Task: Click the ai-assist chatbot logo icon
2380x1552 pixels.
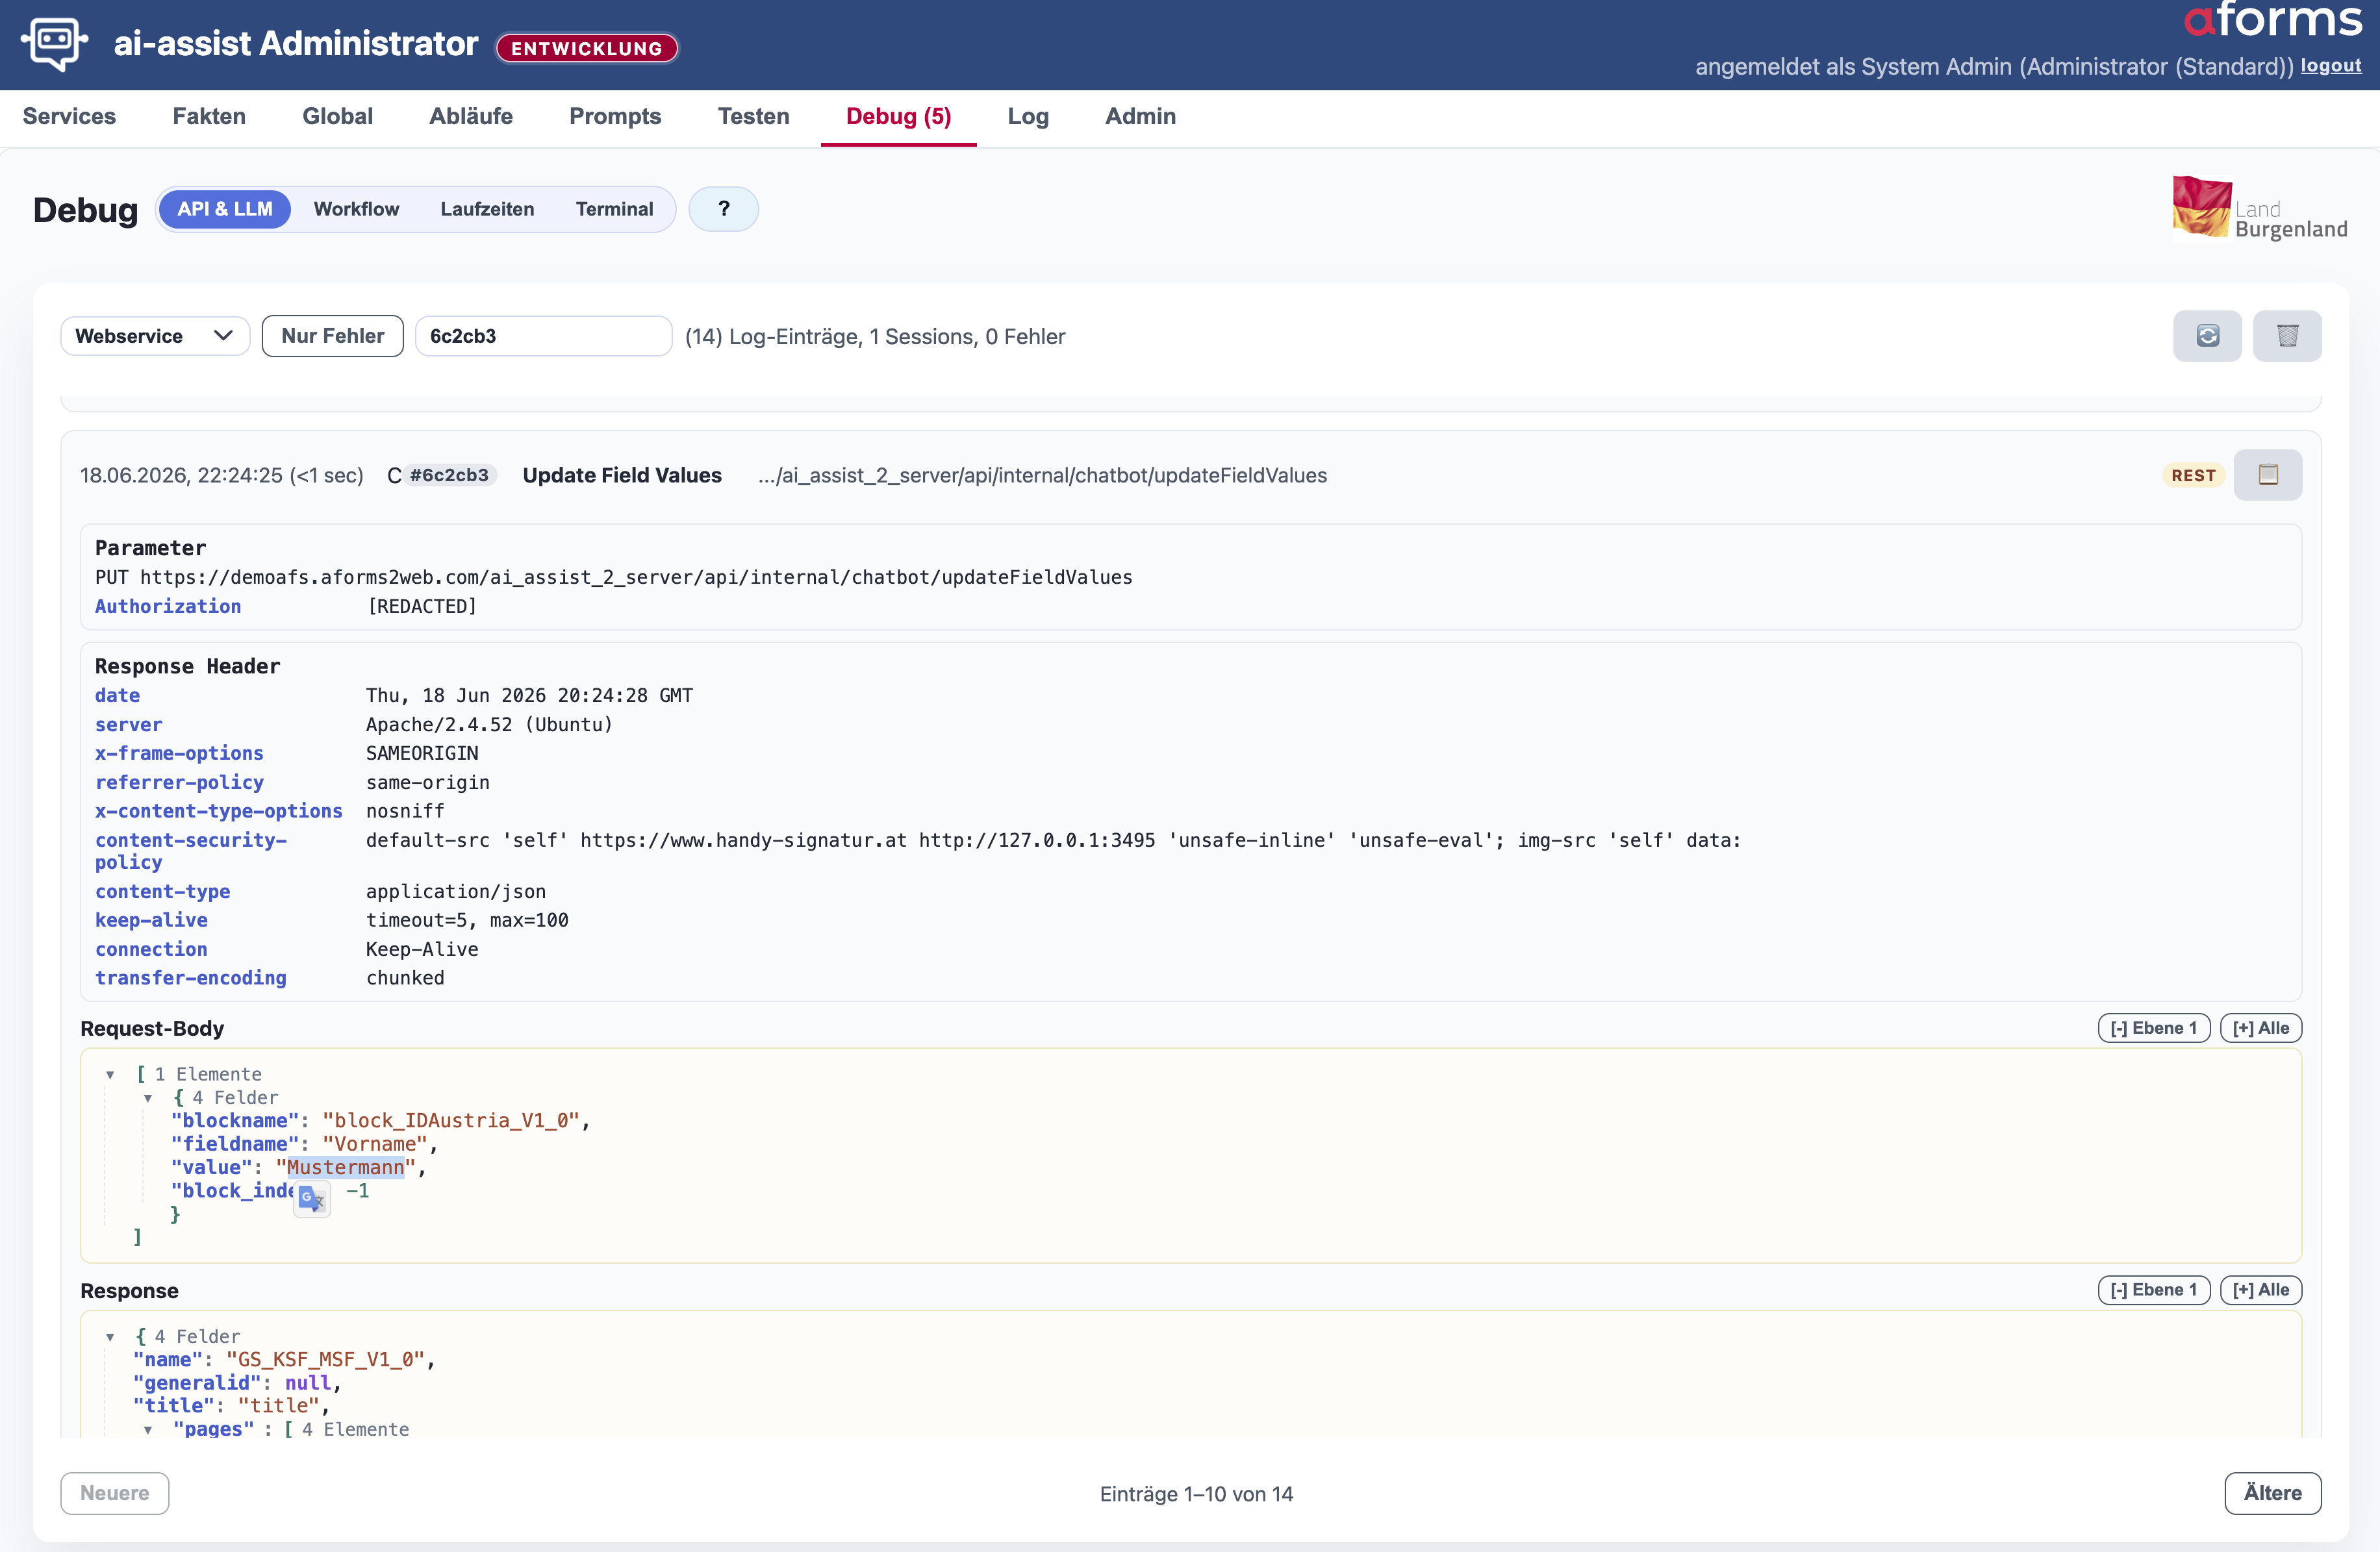Action: click(x=54, y=43)
